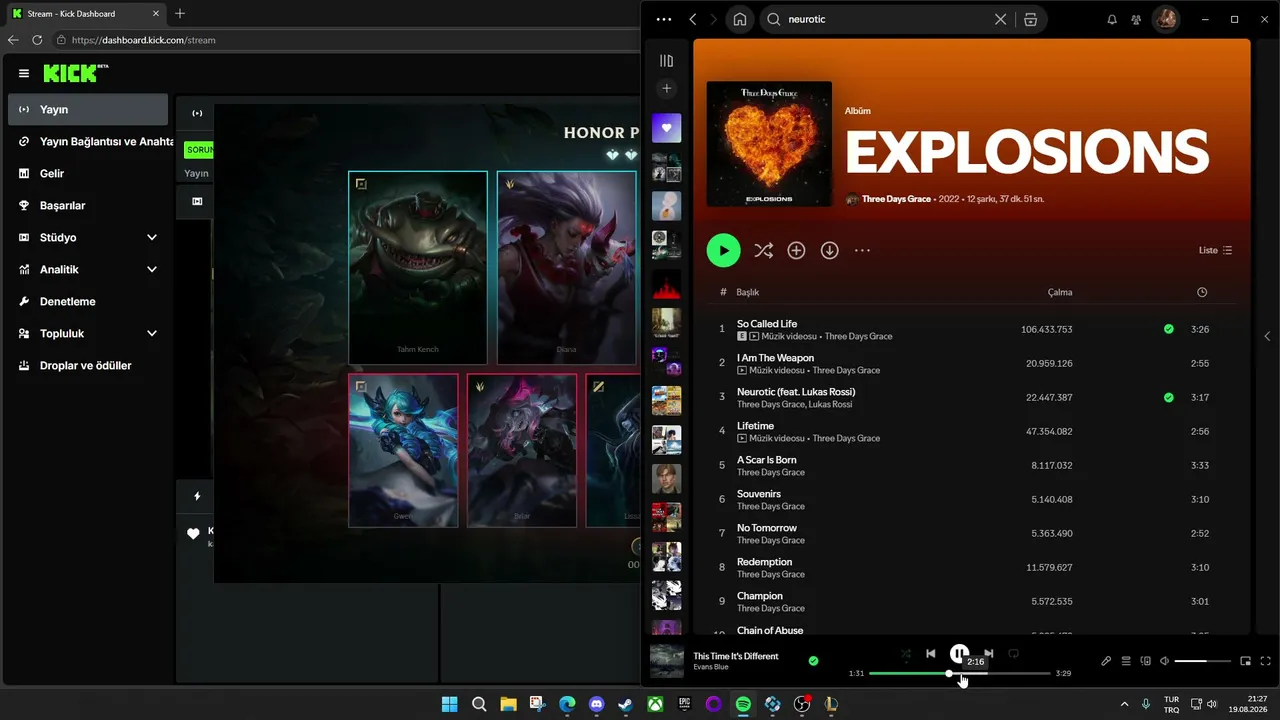Open the Liste view options dropdown

[1215, 250]
